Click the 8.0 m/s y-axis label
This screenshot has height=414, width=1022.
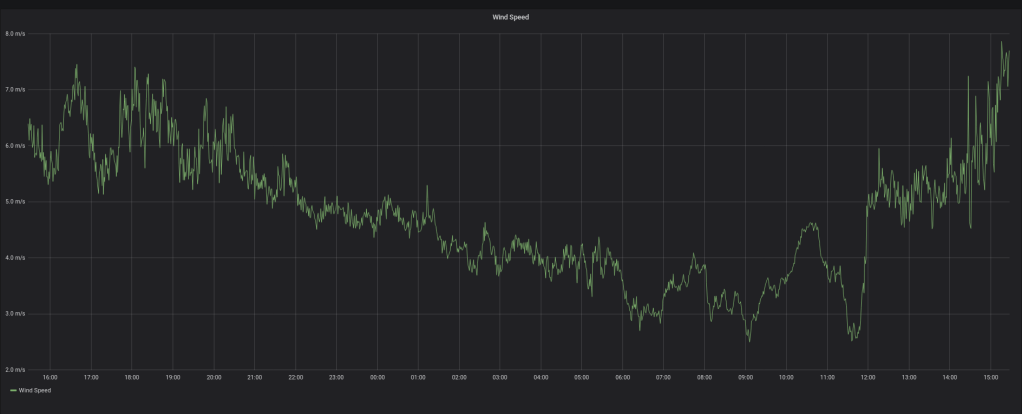(15, 34)
